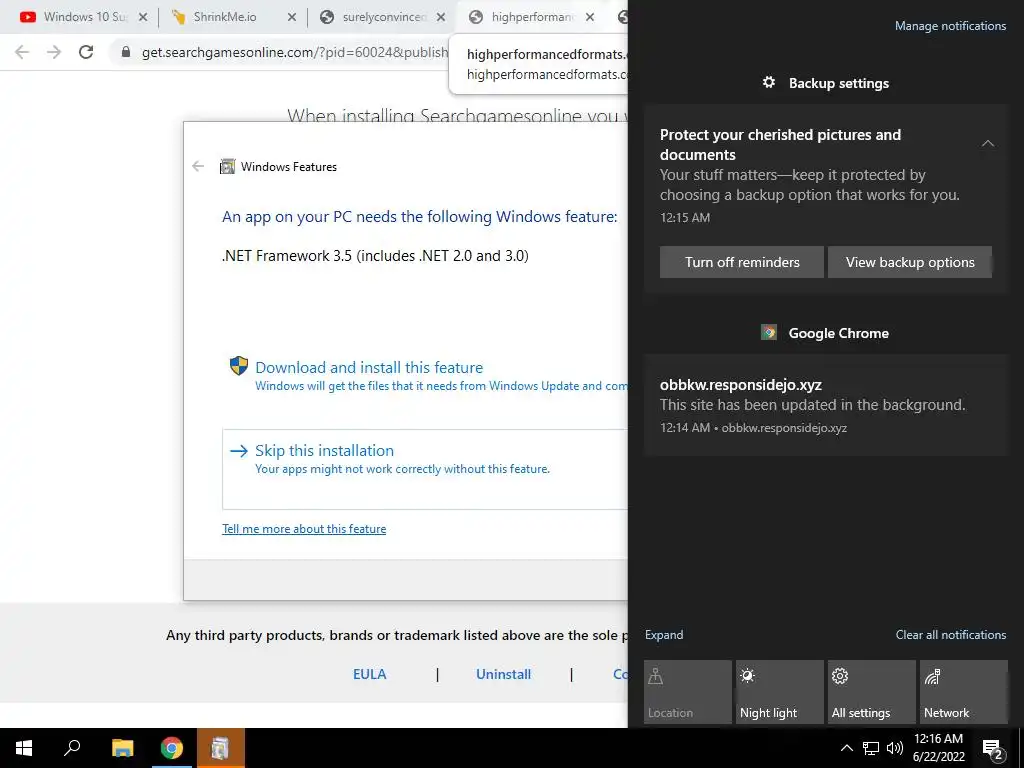Click the Backup settings gear icon
Viewport: 1024px width, 768px height.
coord(769,82)
